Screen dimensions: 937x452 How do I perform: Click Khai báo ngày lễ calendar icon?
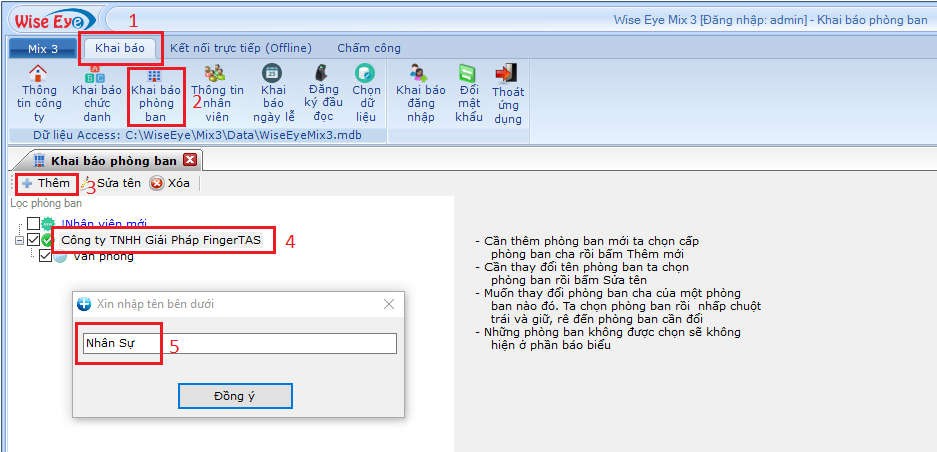pos(272,74)
